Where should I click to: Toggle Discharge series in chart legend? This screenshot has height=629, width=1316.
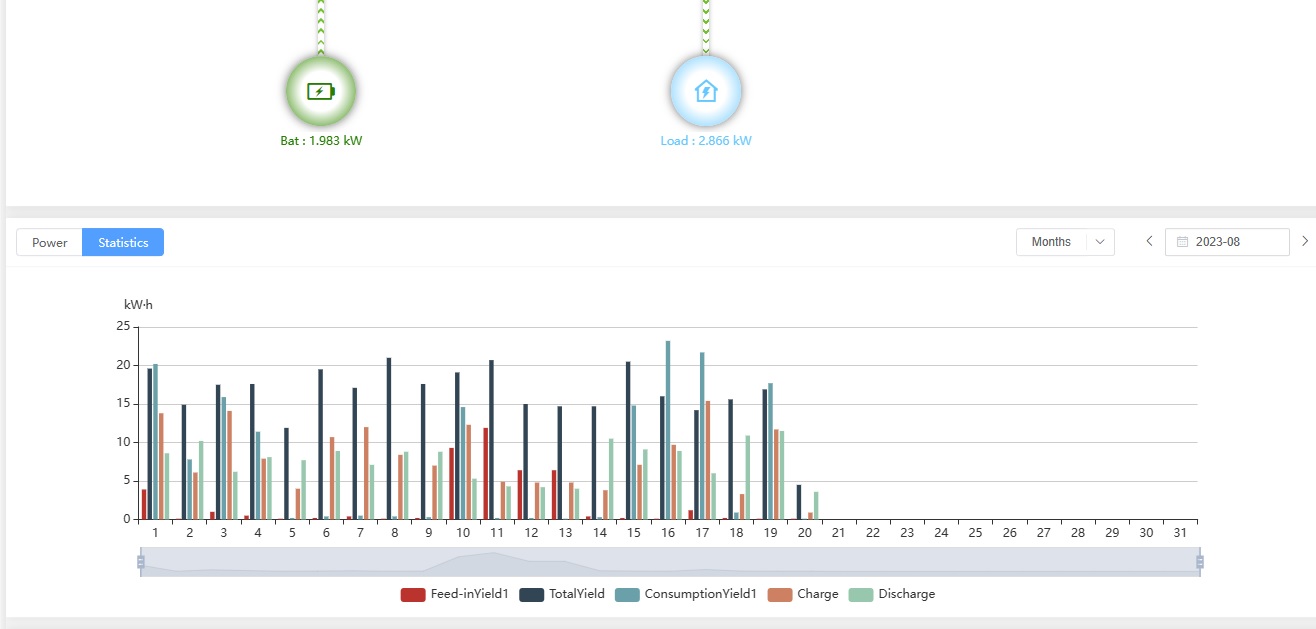coord(892,594)
